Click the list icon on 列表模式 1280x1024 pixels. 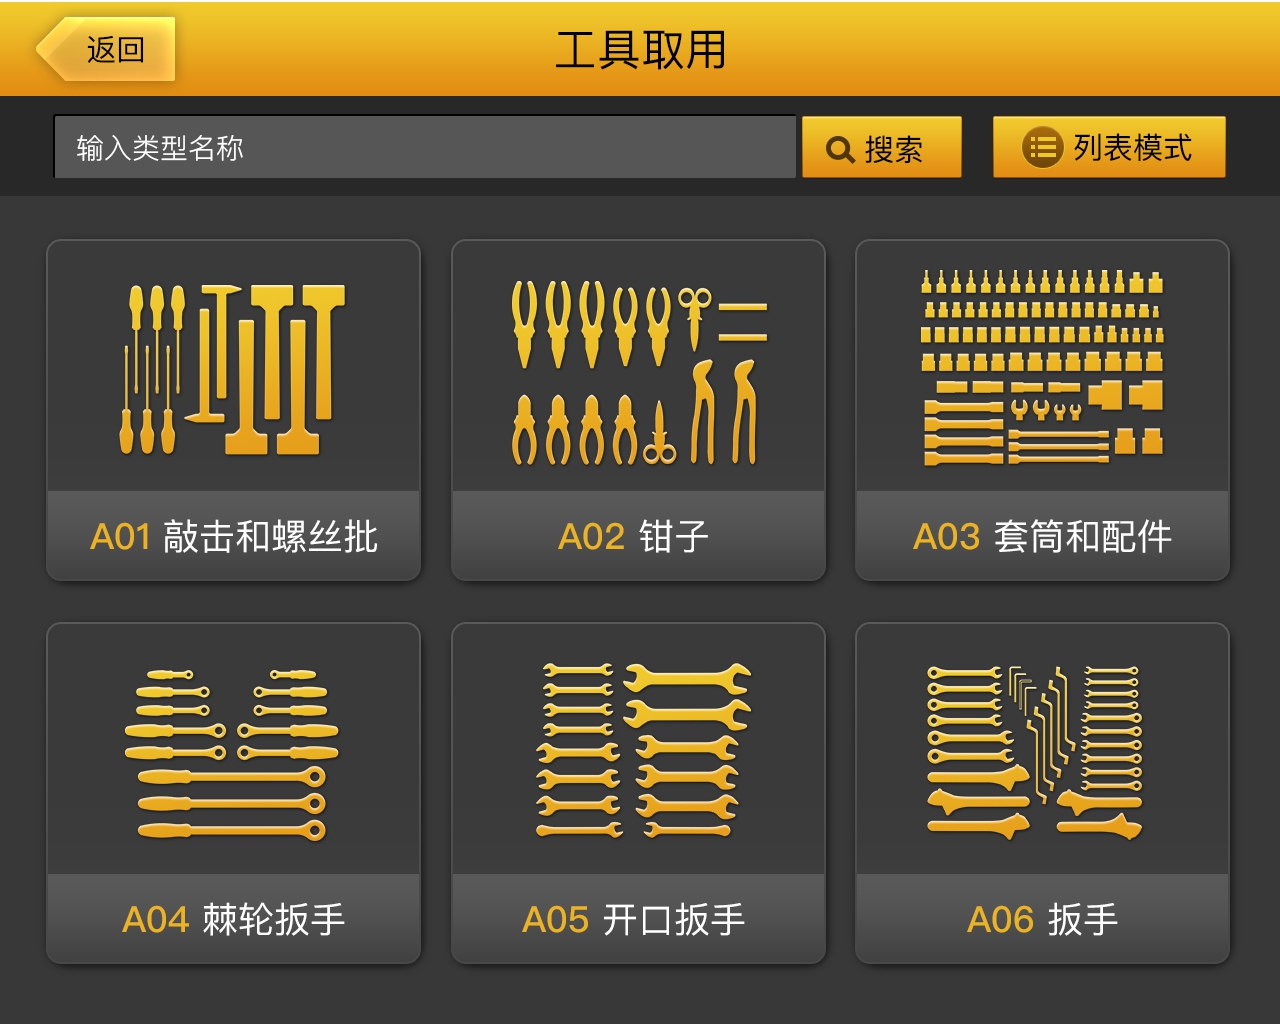tap(1041, 147)
